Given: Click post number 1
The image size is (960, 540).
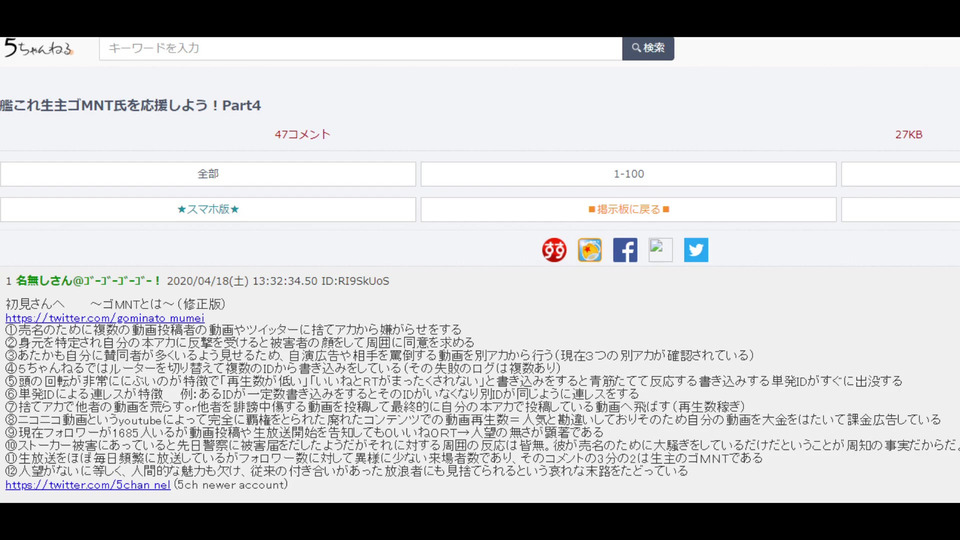Looking at the screenshot, I should (9, 281).
